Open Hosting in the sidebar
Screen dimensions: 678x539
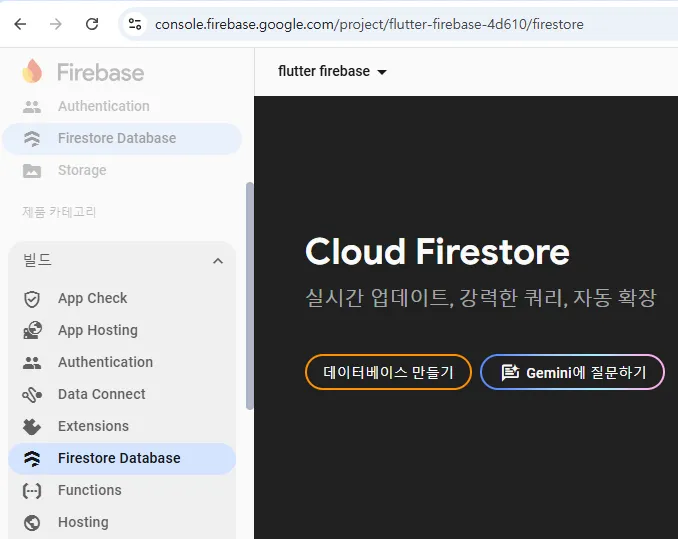tap(83, 522)
